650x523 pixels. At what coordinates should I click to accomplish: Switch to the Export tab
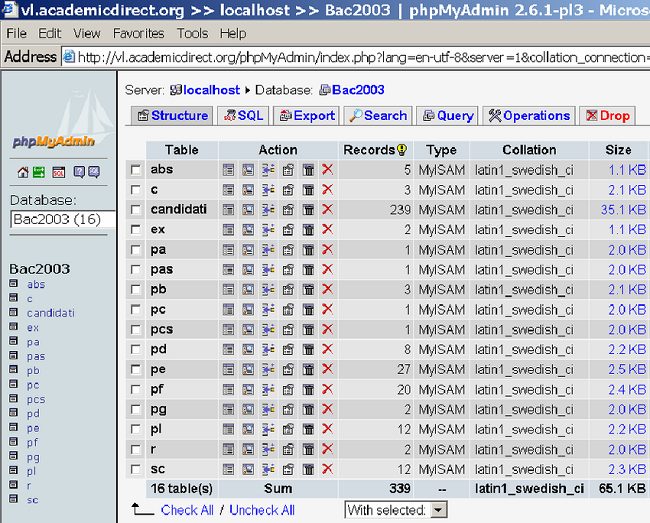click(306, 116)
